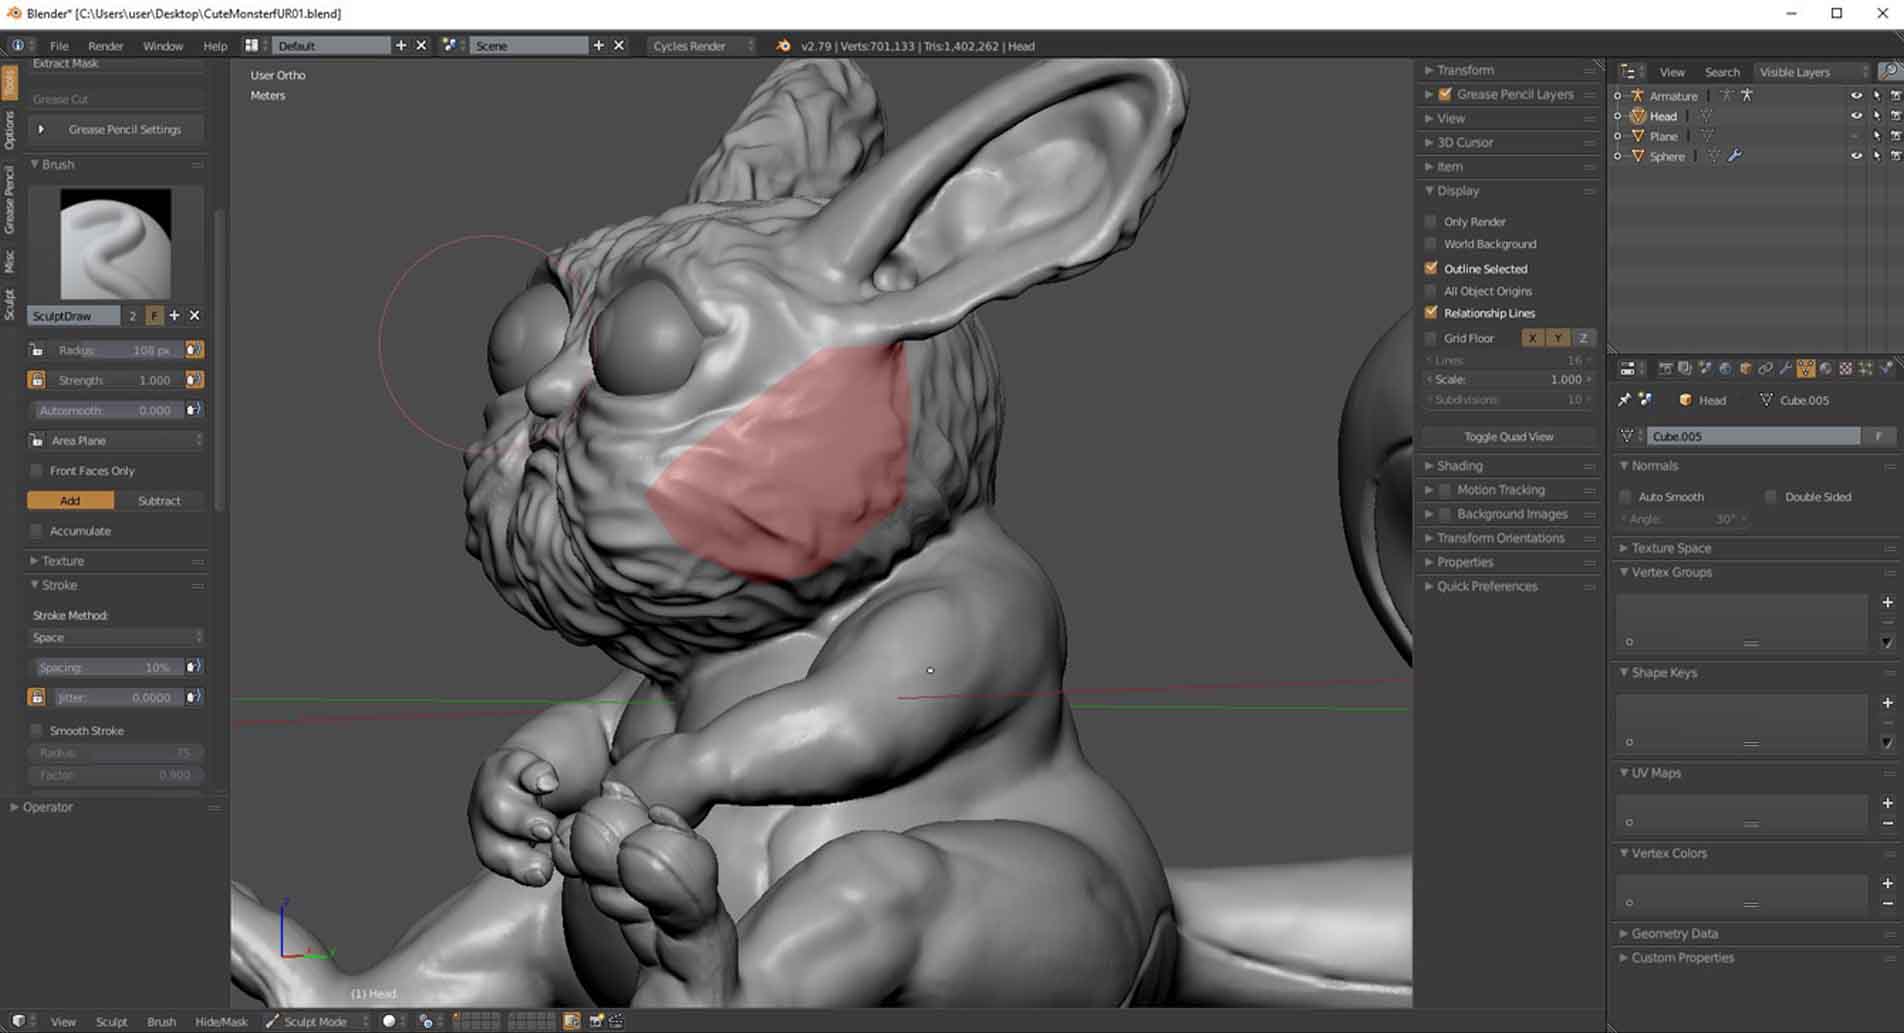The height and width of the screenshot is (1033, 1904).
Task: Open the Particles properties tab icon
Action: pyautogui.click(x=1866, y=369)
